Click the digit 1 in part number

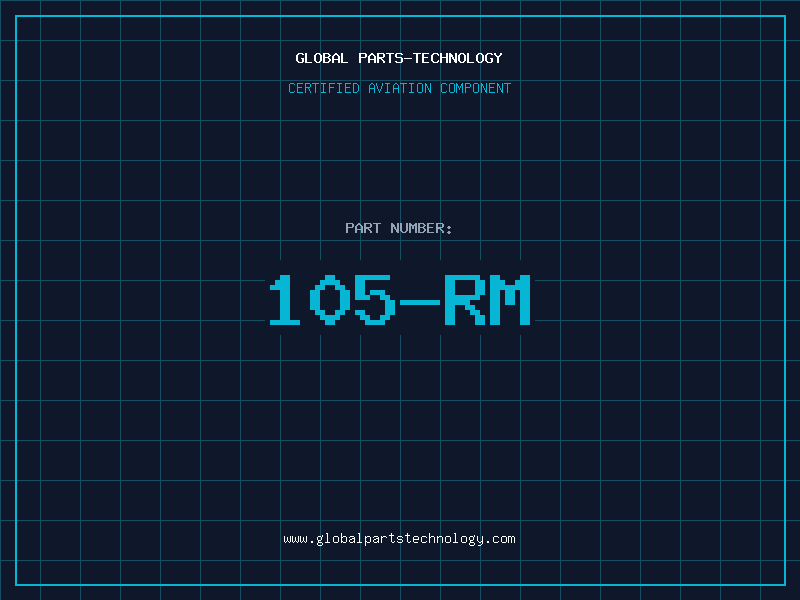coord(286,300)
